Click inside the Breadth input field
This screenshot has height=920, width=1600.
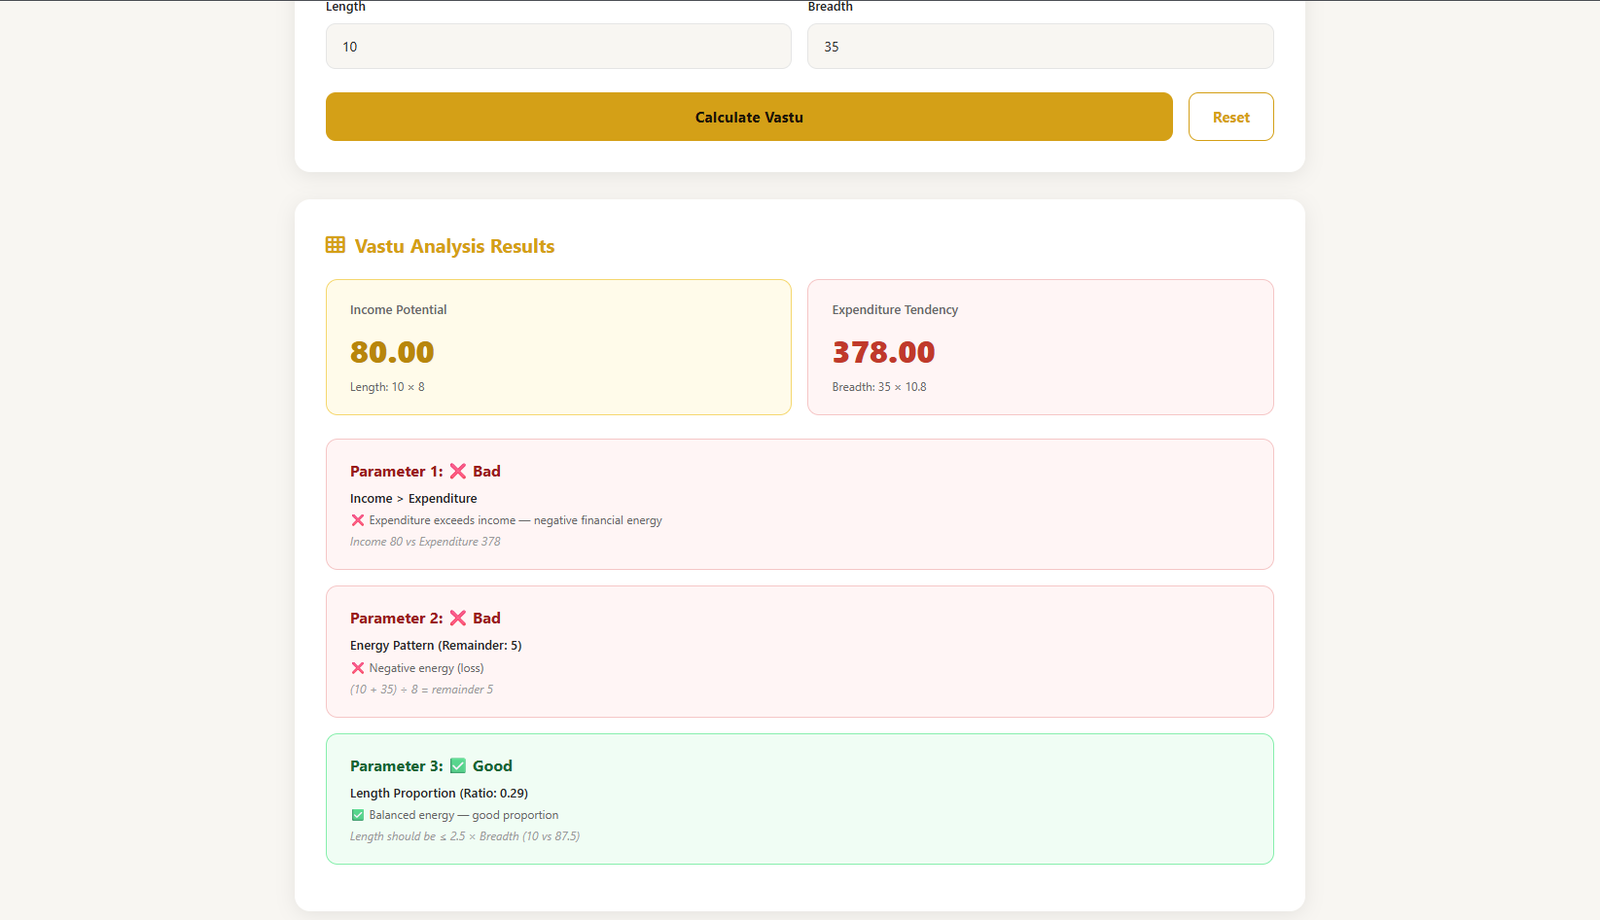pos(1040,46)
